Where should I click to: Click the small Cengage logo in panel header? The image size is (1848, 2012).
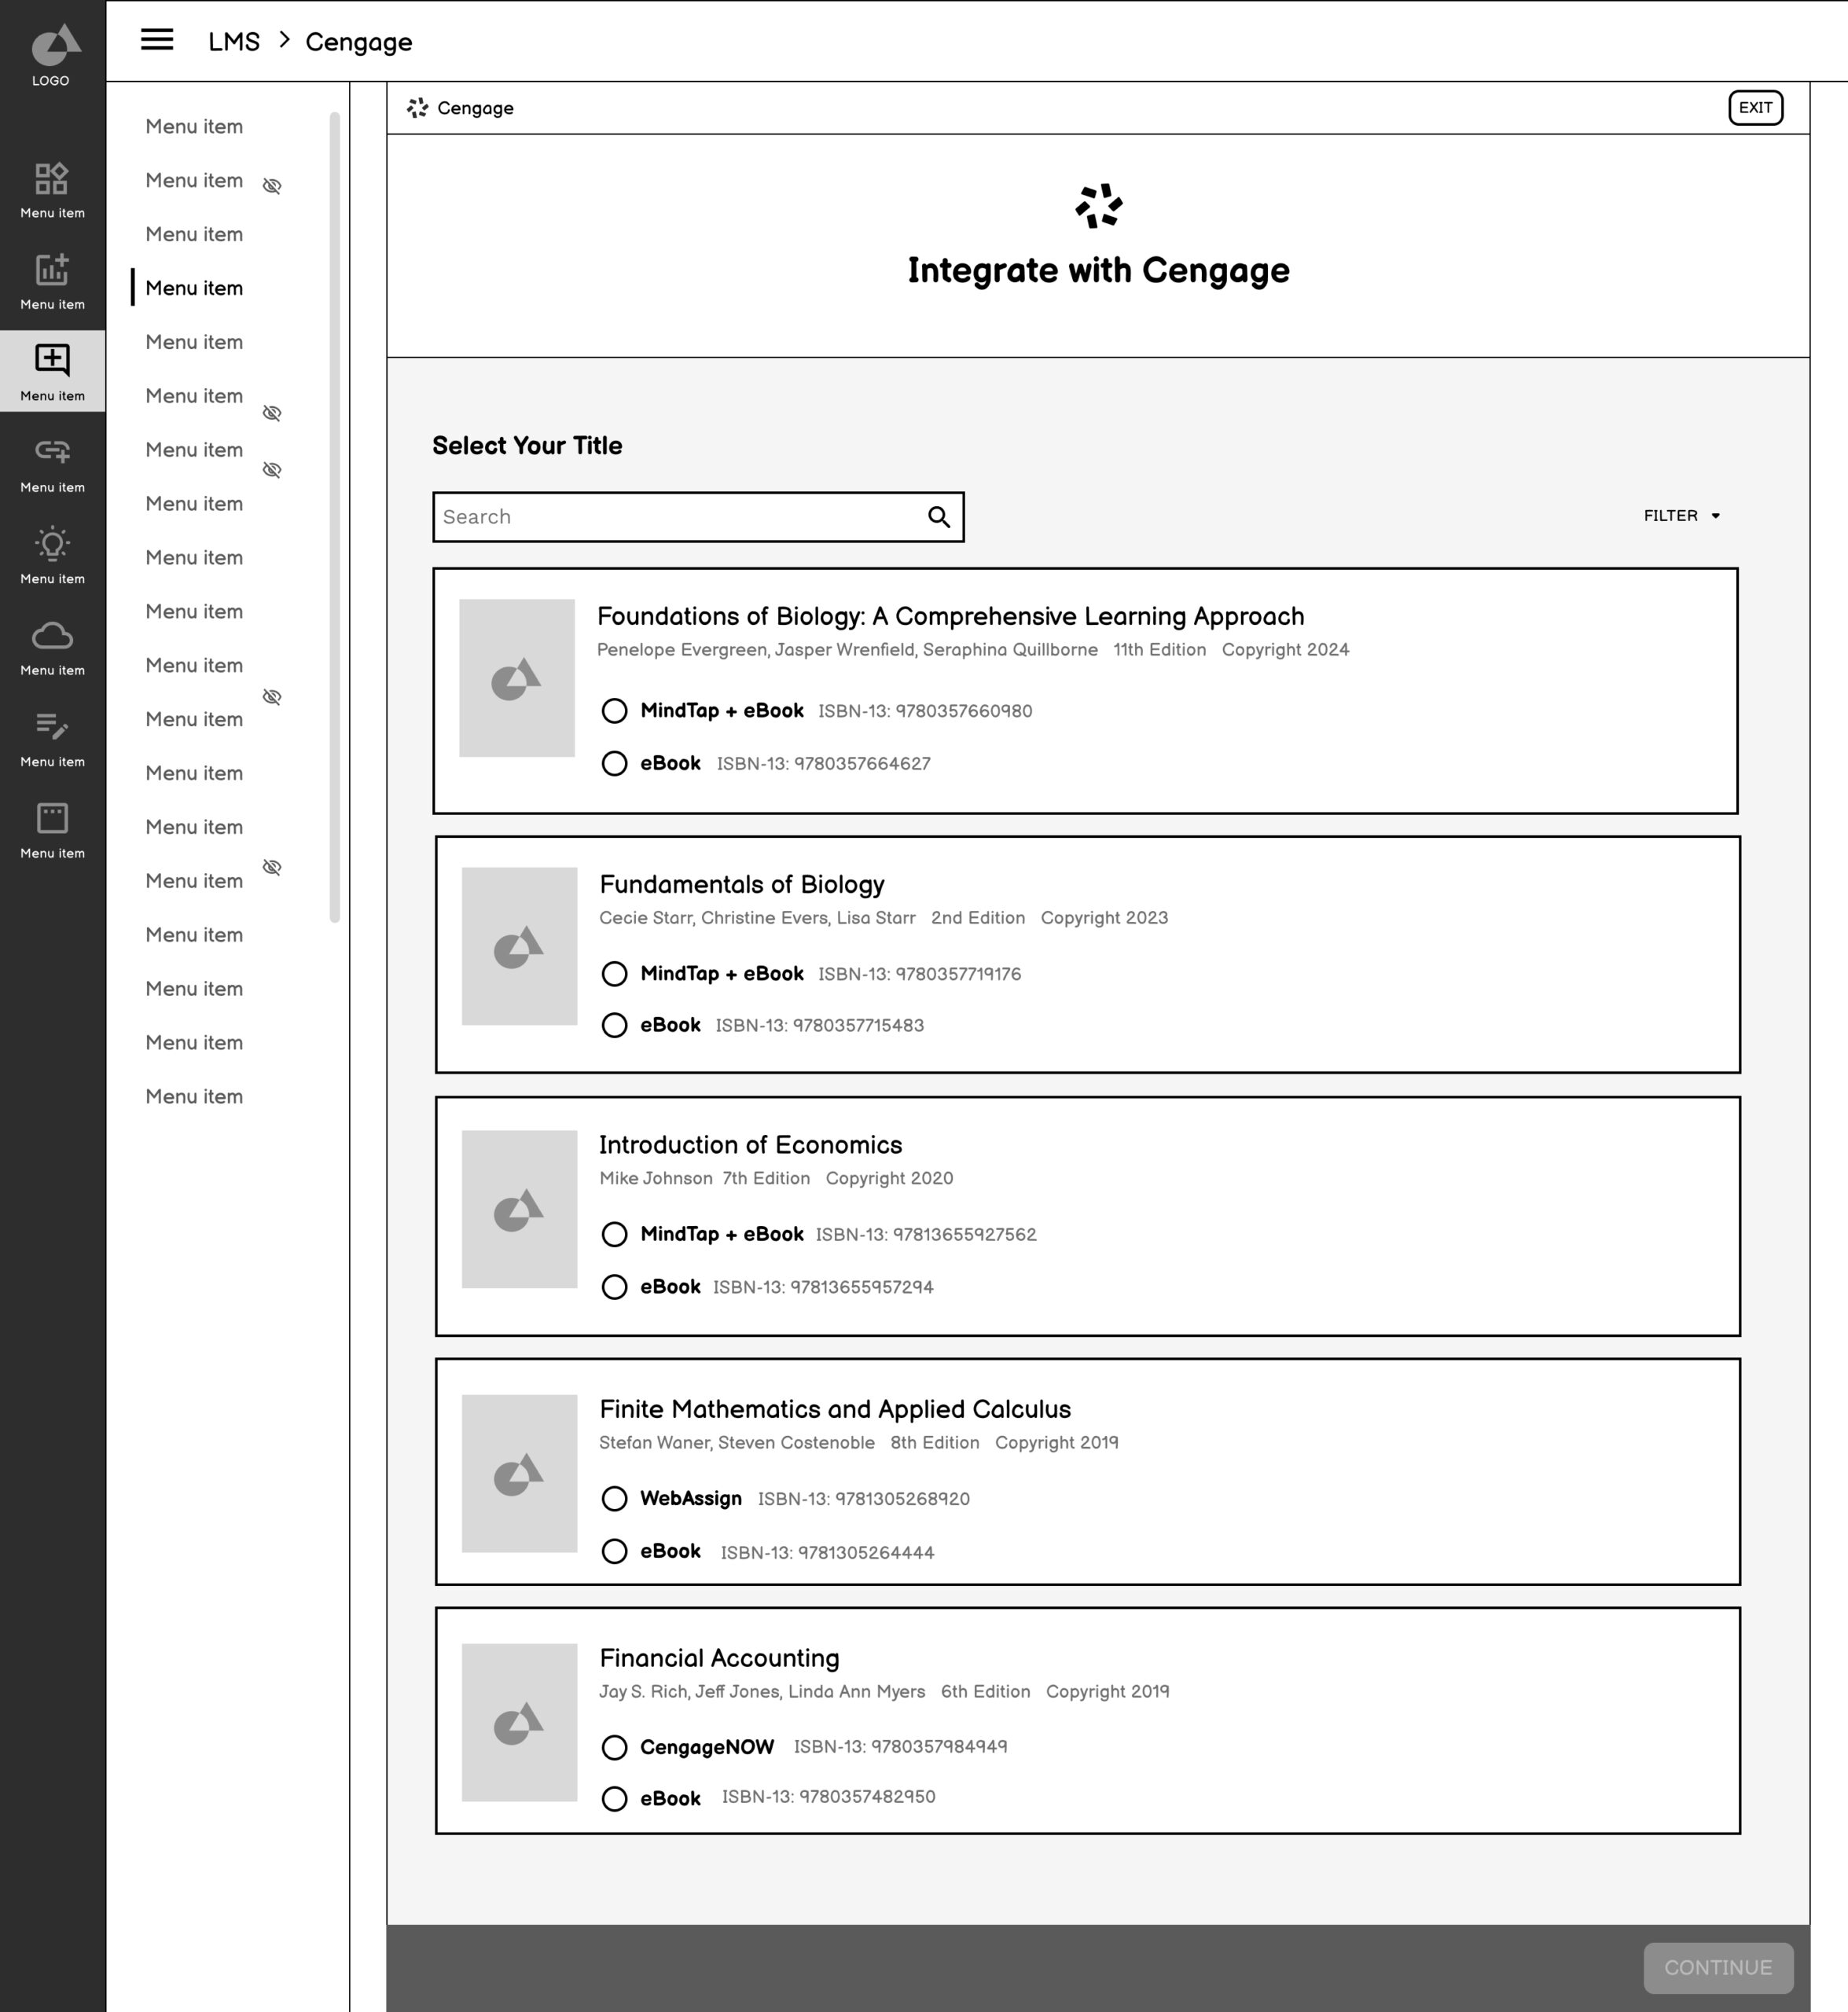point(418,108)
